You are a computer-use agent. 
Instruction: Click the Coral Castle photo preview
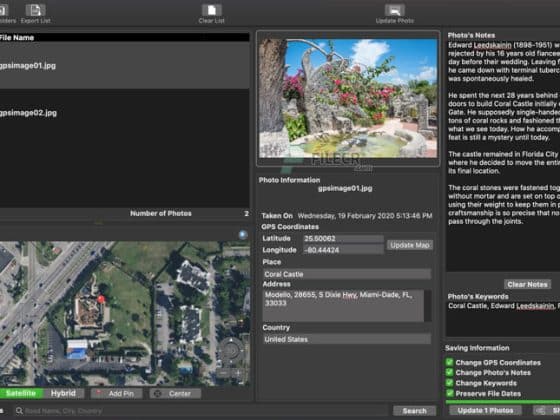[348, 98]
